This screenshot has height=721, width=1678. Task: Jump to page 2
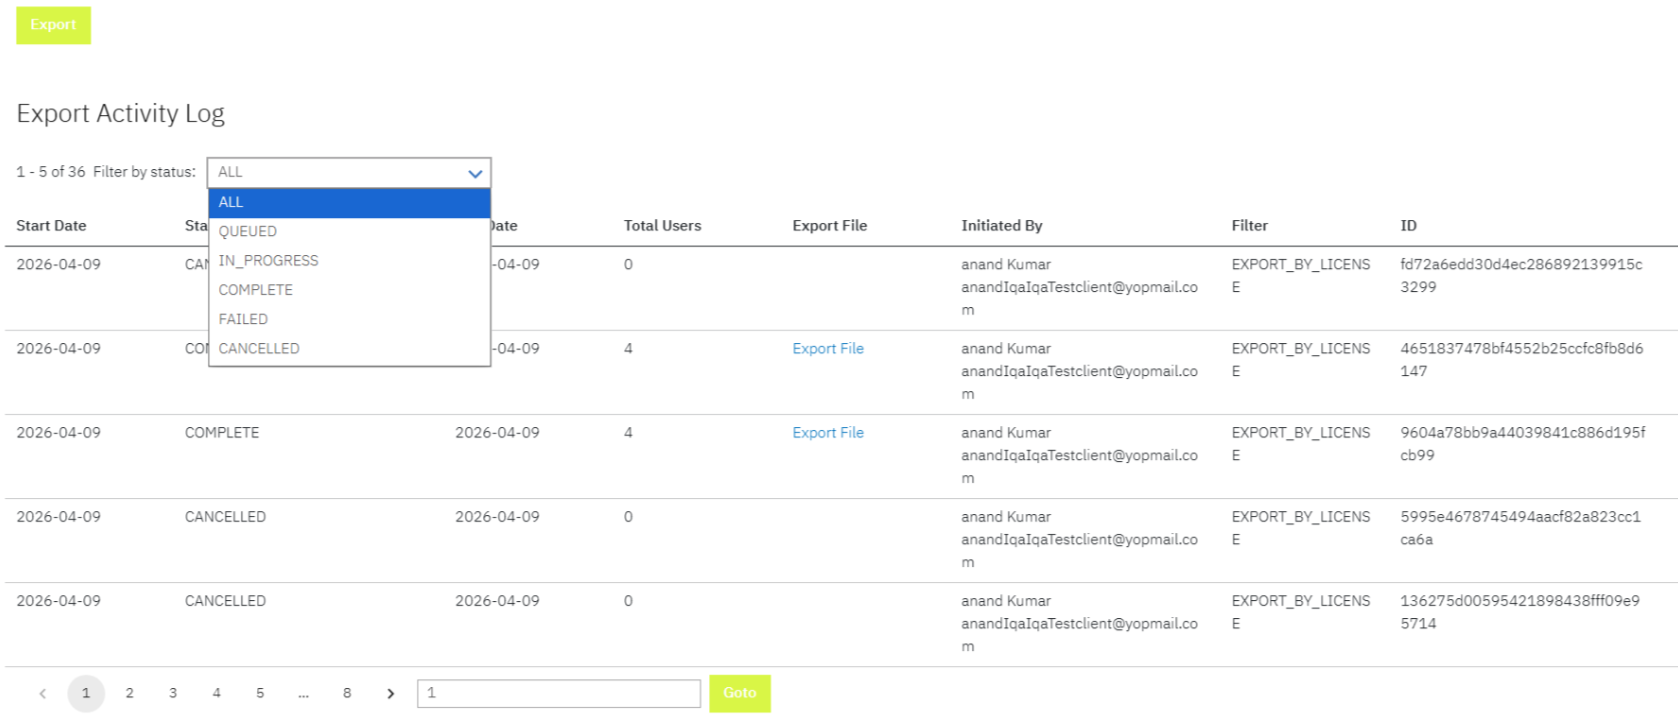click(x=129, y=693)
